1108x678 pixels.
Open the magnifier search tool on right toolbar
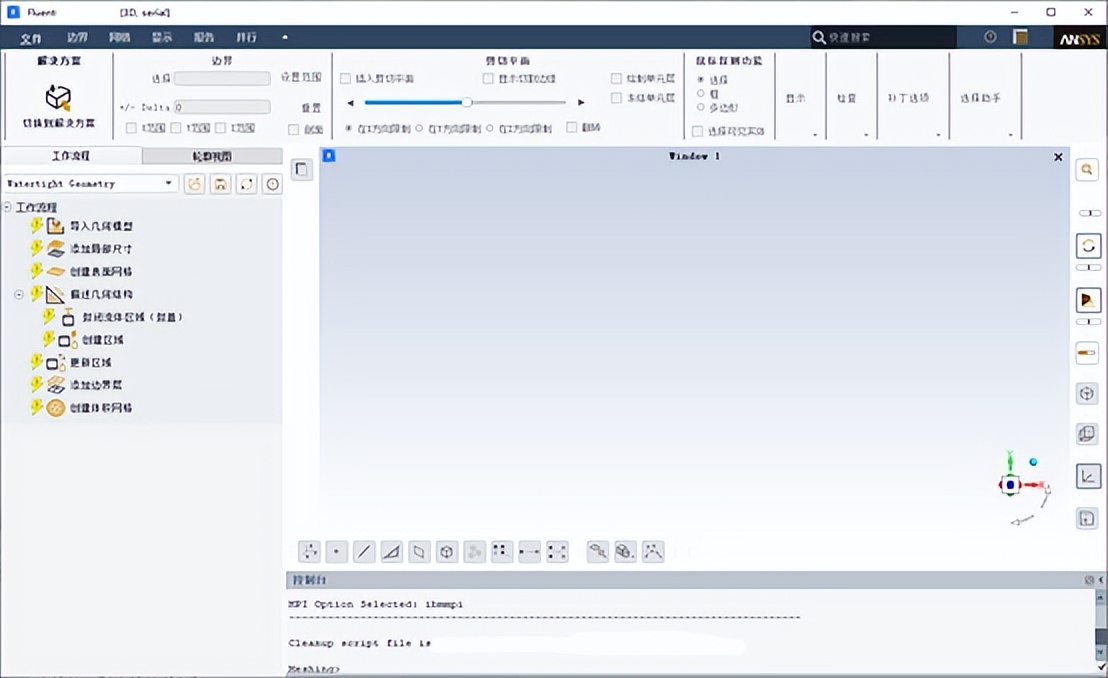[x=1087, y=169]
